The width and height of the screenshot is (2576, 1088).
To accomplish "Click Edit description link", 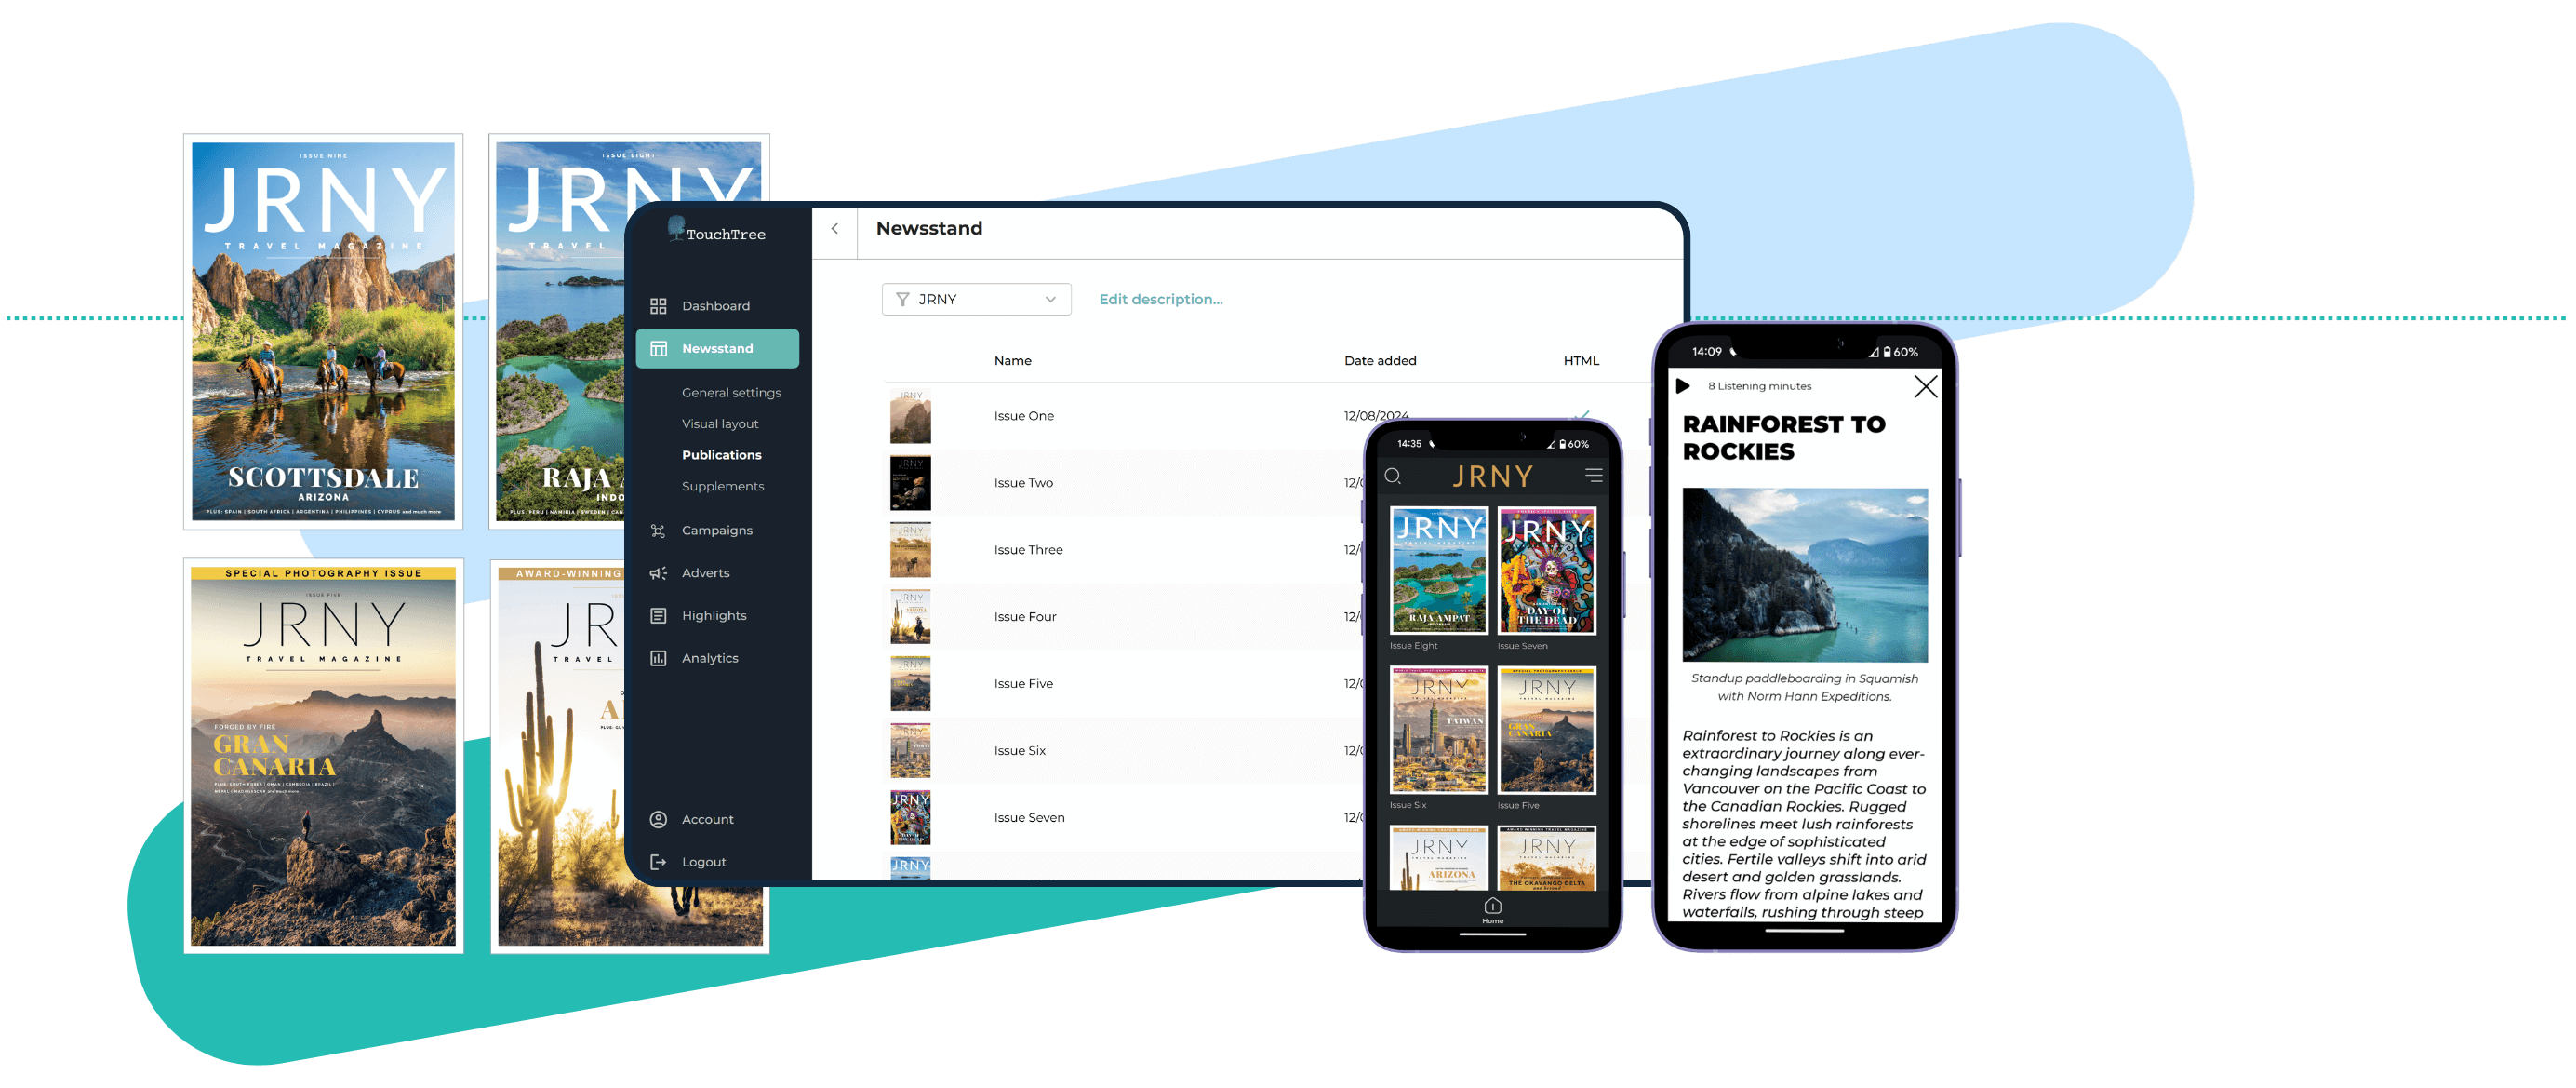I will tap(1160, 299).
